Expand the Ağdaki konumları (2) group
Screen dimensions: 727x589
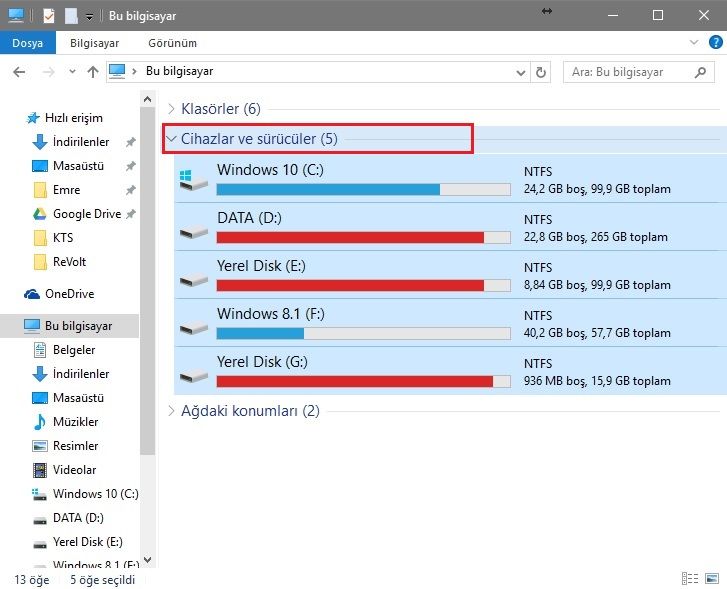click(x=171, y=410)
